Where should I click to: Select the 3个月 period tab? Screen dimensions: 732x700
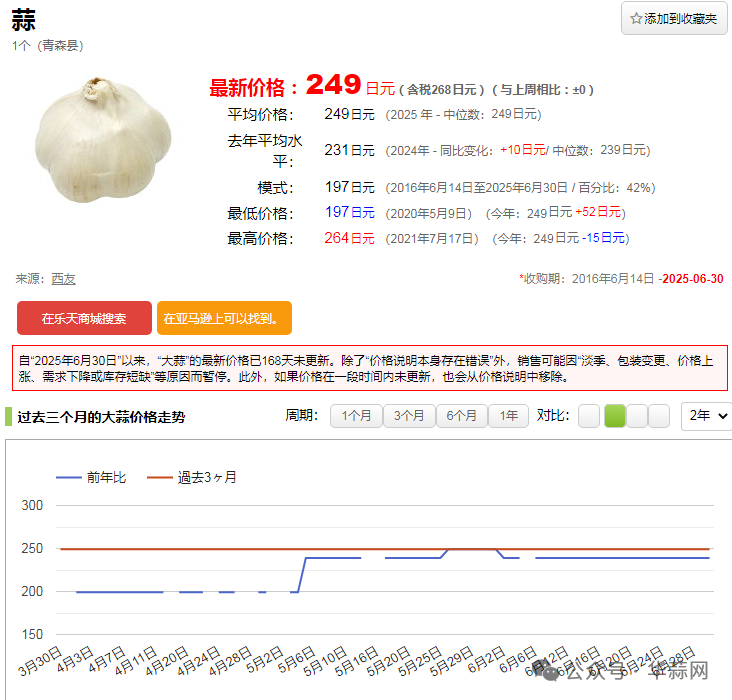[x=408, y=416]
